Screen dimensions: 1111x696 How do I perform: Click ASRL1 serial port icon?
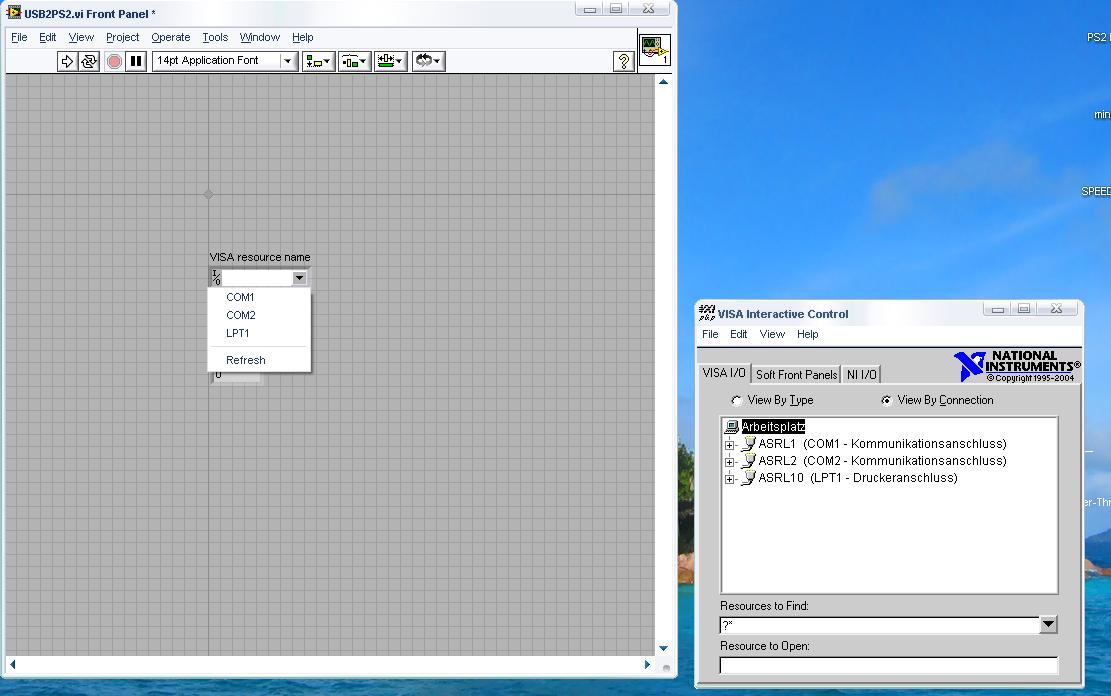pyautogui.click(x=748, y=444)
